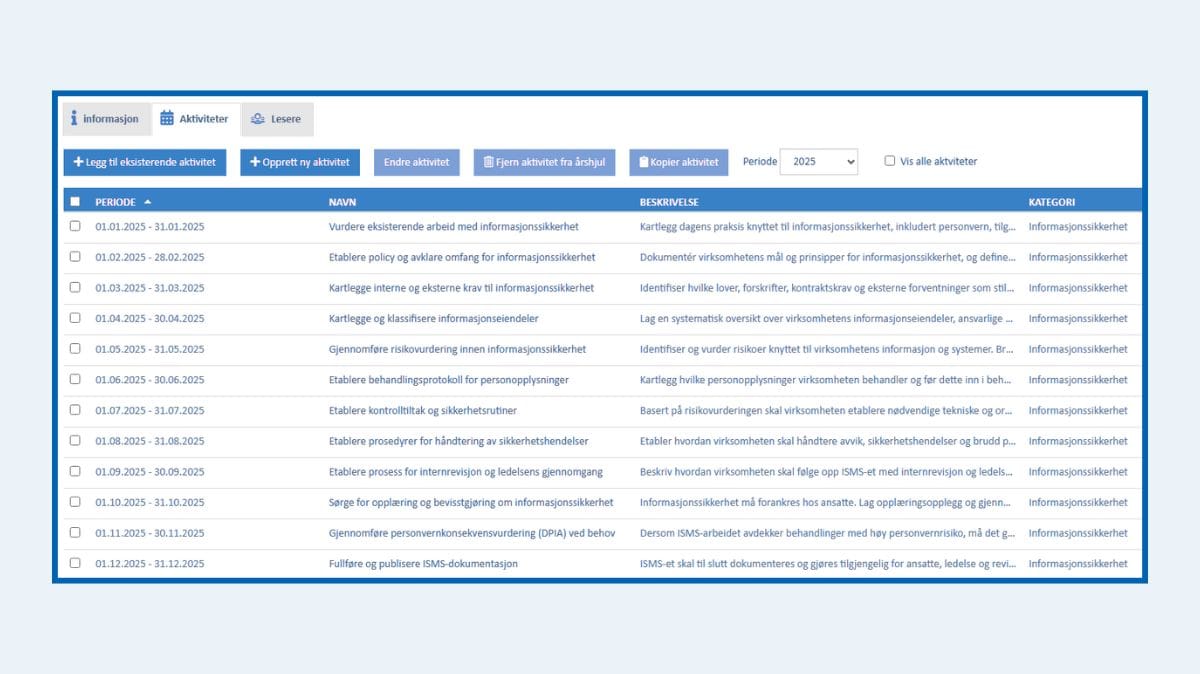Click trash icon on Fjern aktivitet fra årshjul
Screen dimensions: 1200x674
[488, 162]
